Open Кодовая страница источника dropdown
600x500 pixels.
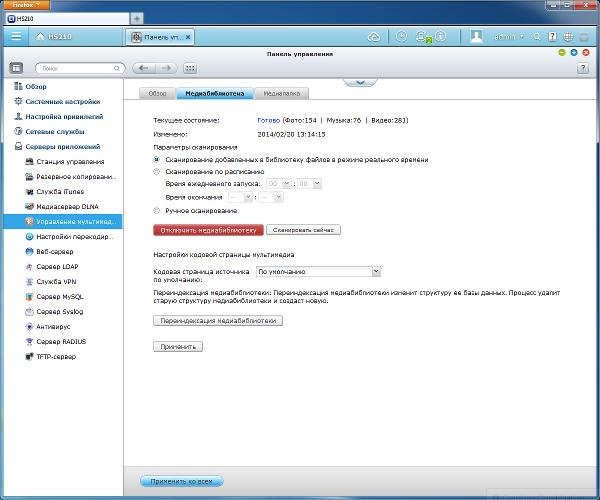pos(318,271)
